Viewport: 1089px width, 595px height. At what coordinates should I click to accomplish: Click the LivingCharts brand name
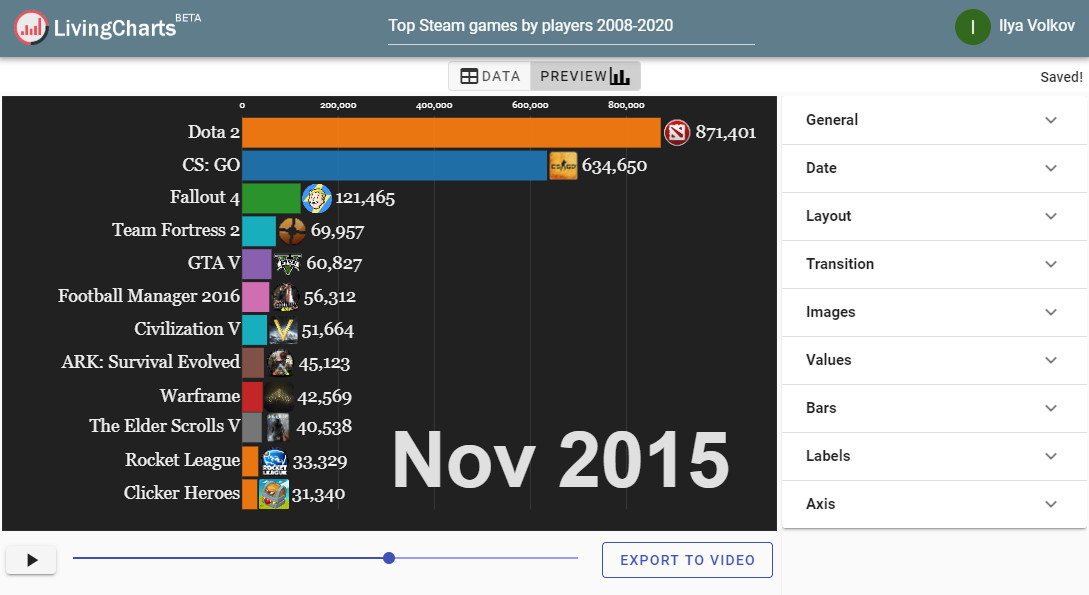point(115,28)
